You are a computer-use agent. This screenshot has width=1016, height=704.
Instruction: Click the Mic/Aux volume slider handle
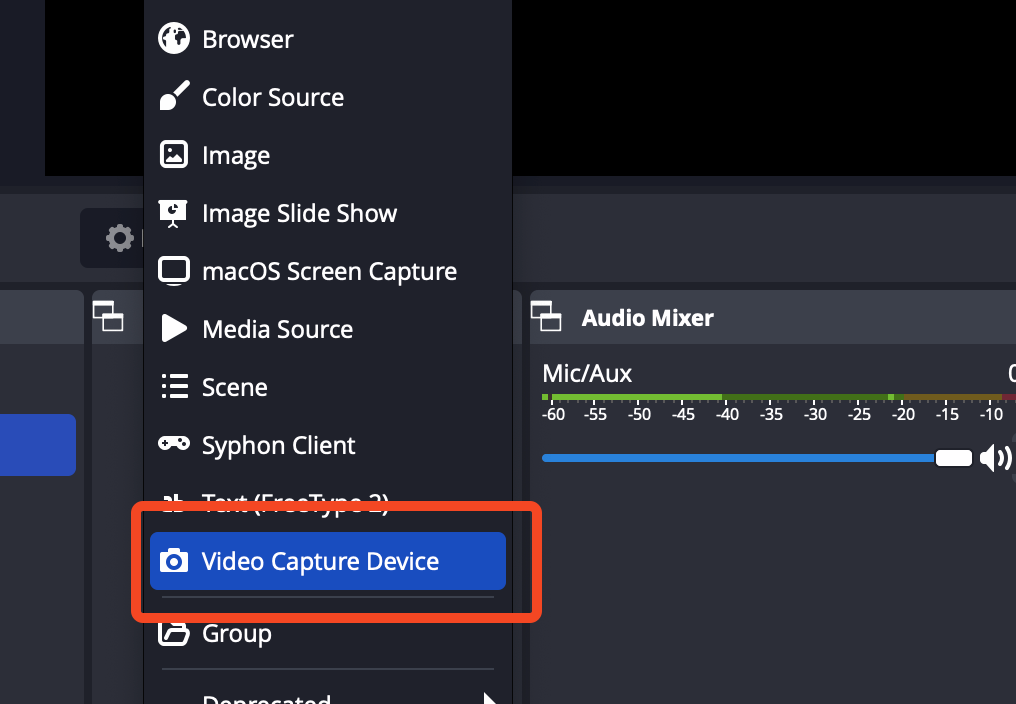[x=953, y=458]
